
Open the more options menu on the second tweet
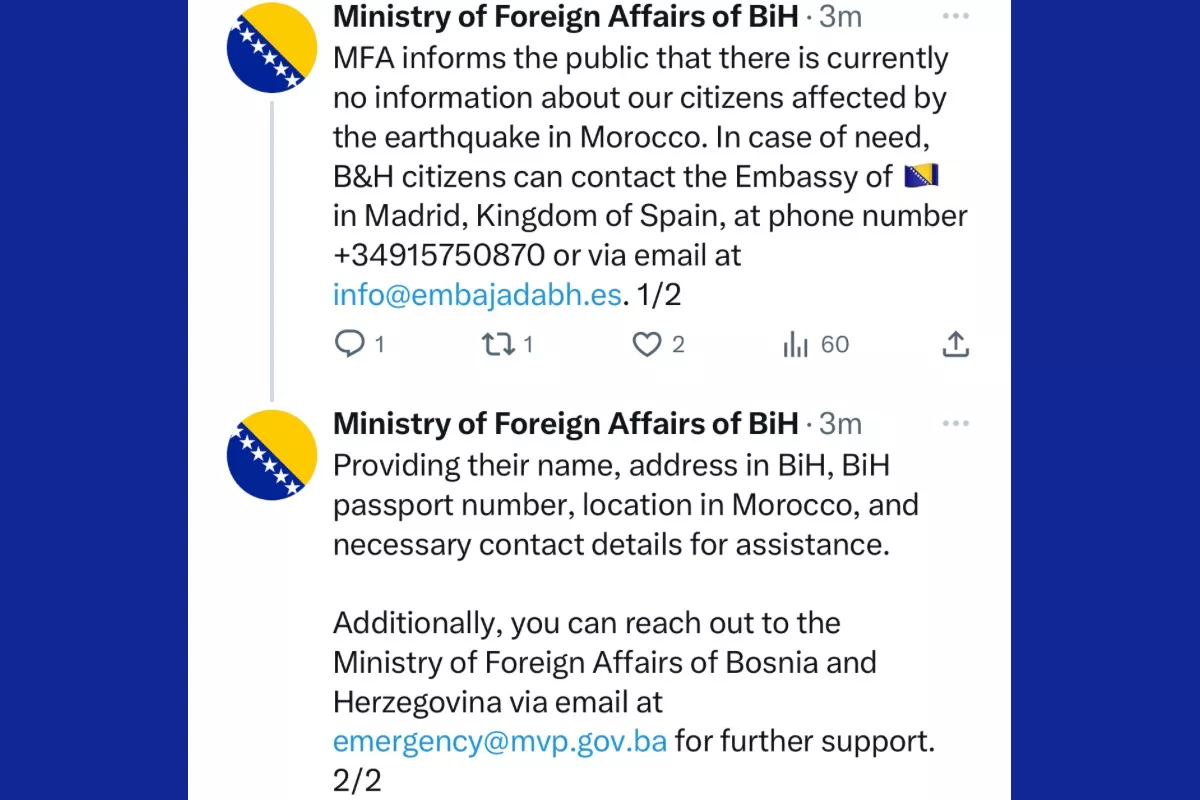(956, 424)
